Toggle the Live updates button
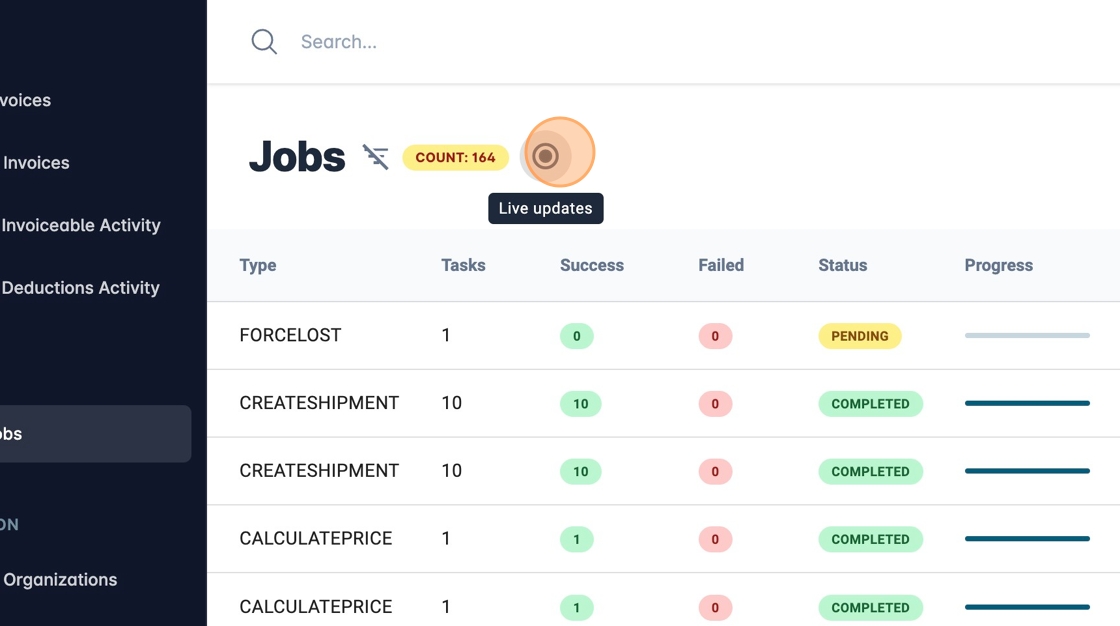 [x=545, y=156]
